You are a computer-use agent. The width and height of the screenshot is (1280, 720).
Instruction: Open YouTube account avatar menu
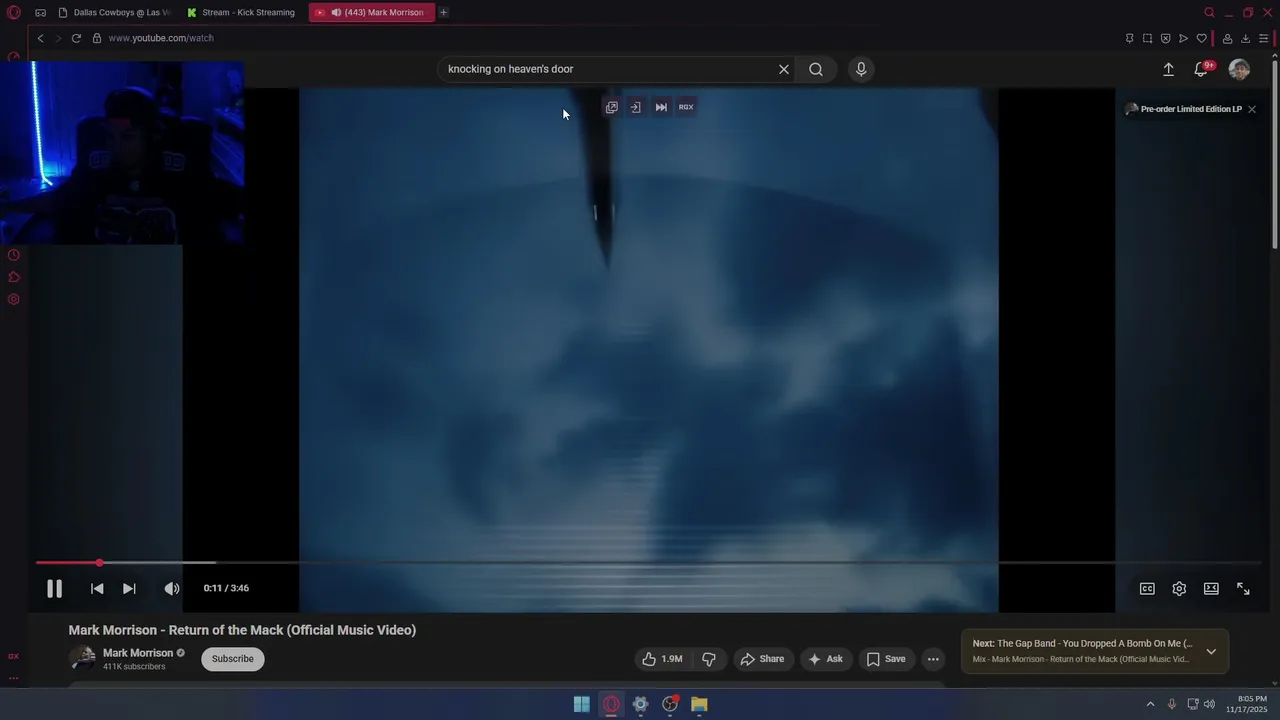coord(1239,69)
